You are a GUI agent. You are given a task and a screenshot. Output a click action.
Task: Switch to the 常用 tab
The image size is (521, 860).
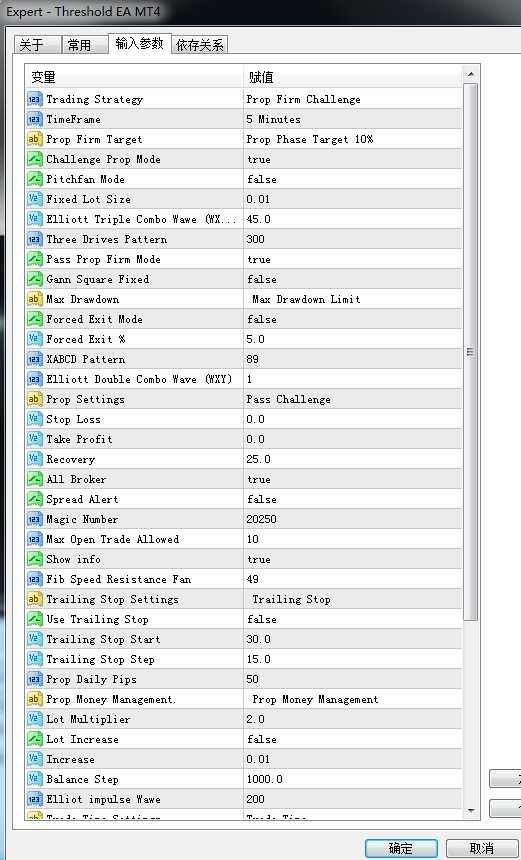tap(84, 45)
